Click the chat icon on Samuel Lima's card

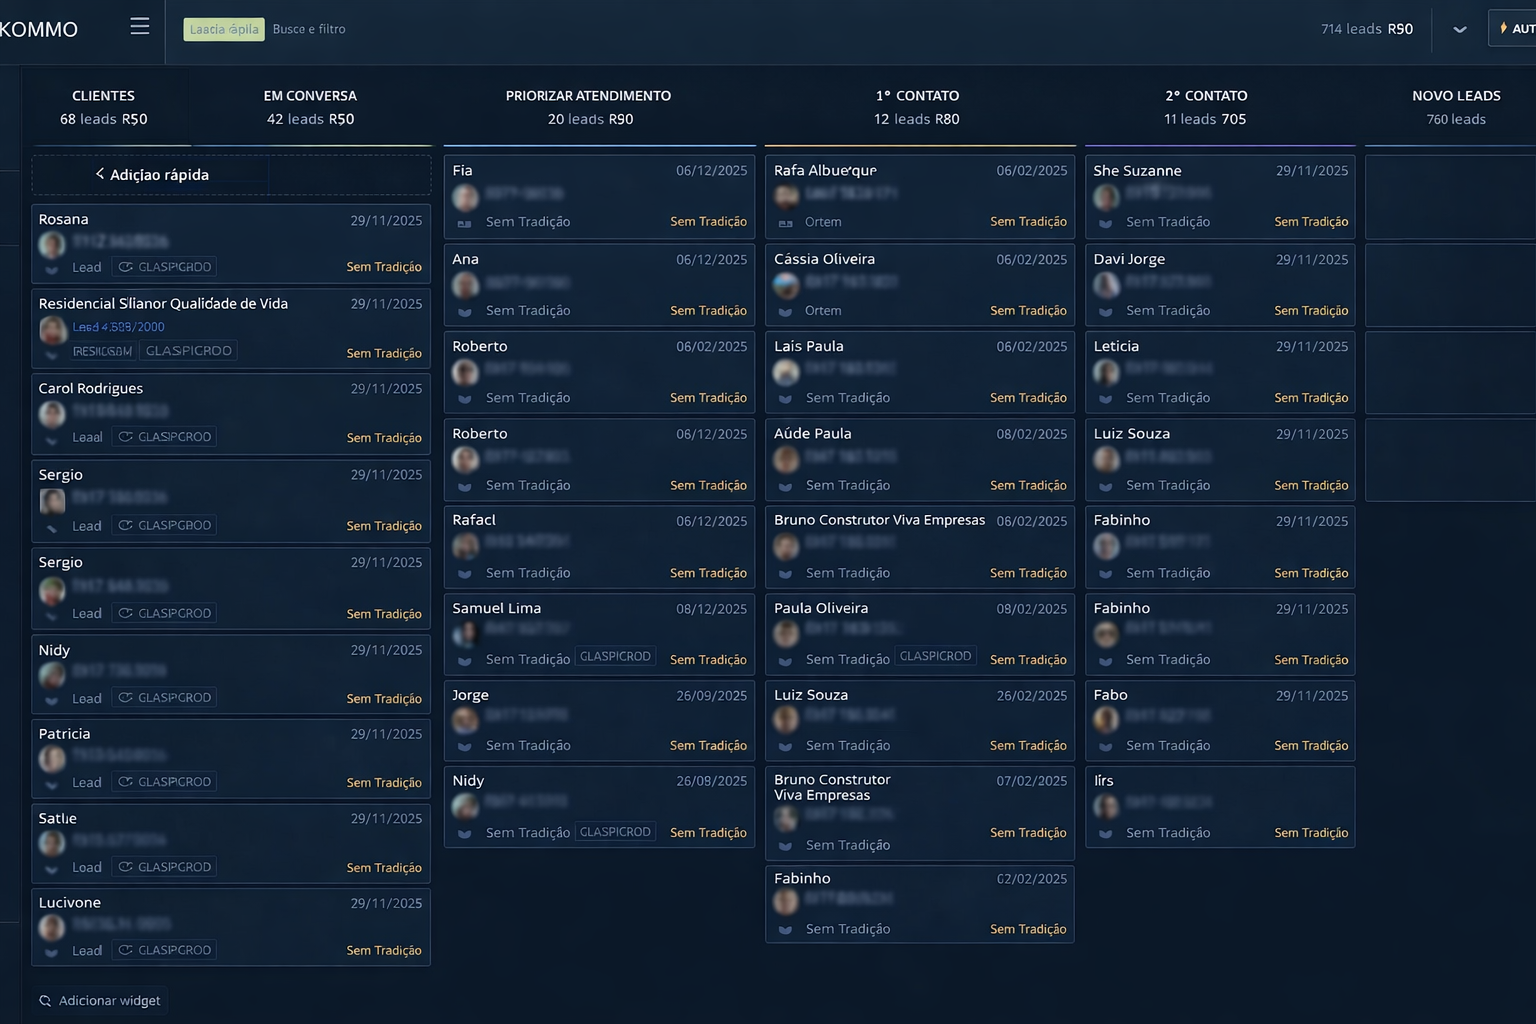(465, 660)
